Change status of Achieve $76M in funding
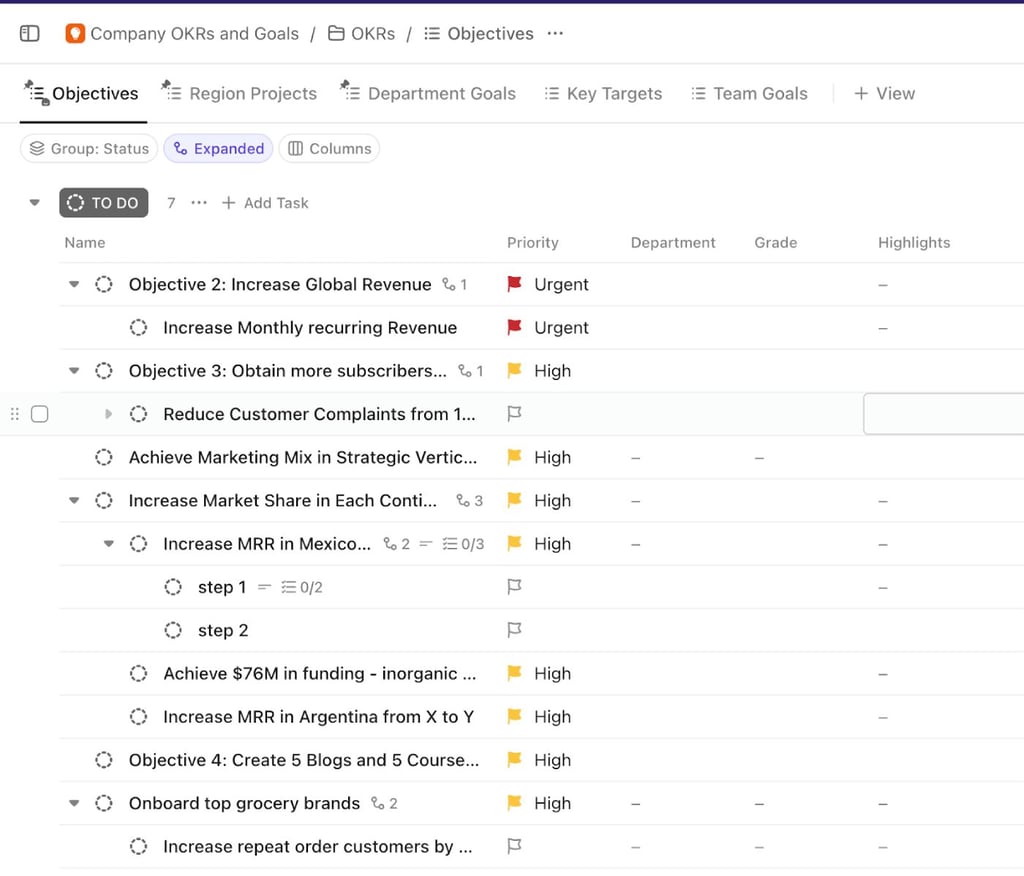 (138, 673)
